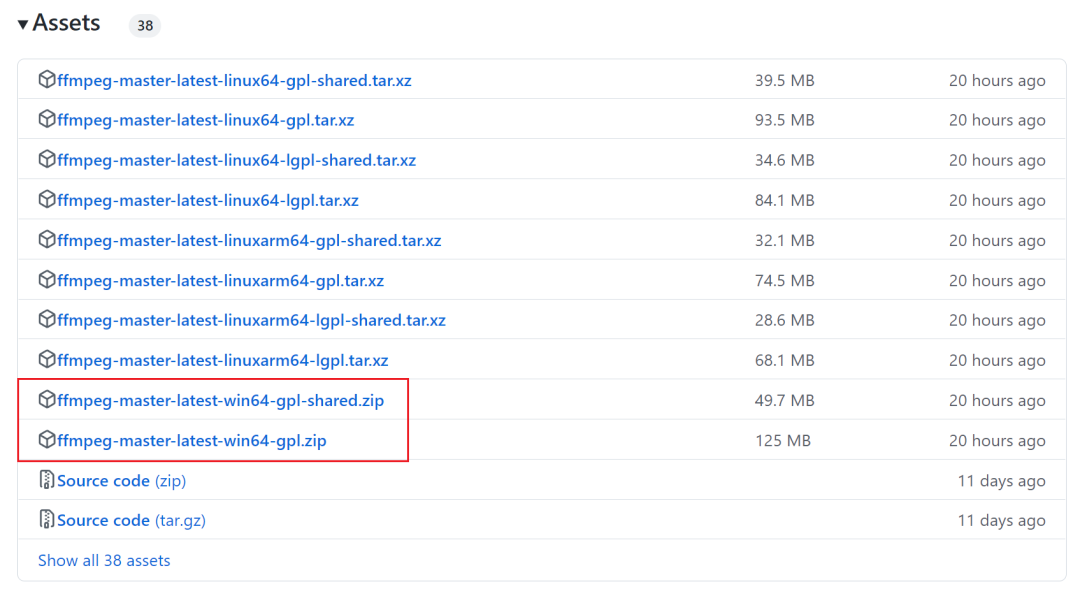Click 20 hours ago in the 125 MB row
This screenshot has width=1080, height=596.
point(997,440)
